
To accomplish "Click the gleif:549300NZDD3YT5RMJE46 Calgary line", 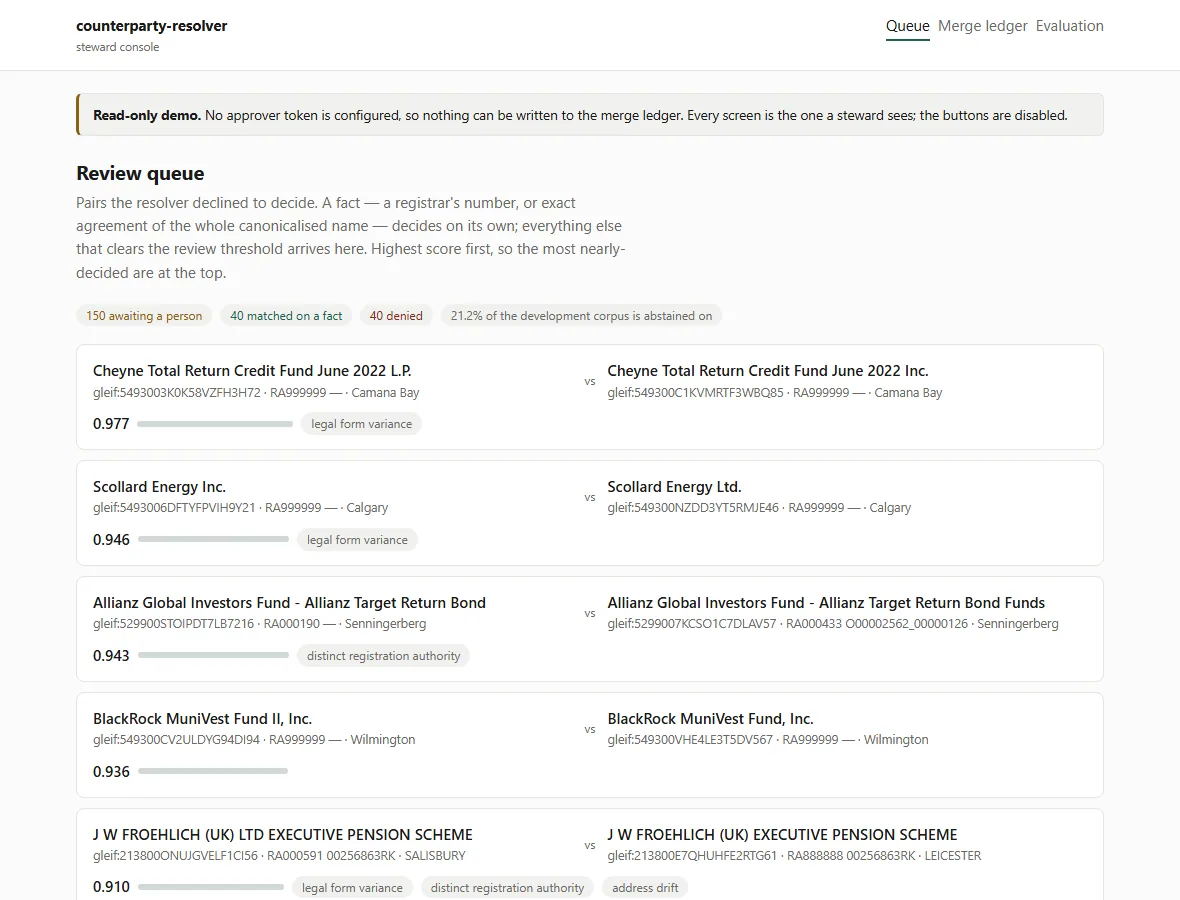I will pos(759,508).
